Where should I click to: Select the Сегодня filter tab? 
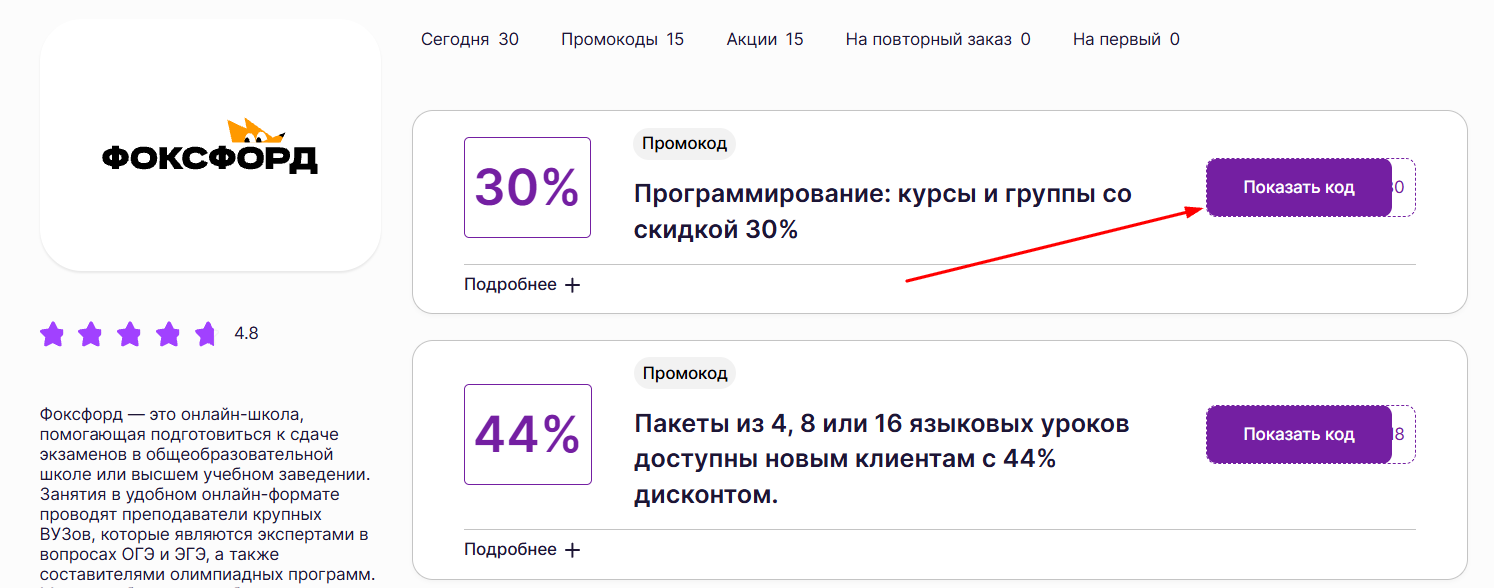[x=470, y=39]
